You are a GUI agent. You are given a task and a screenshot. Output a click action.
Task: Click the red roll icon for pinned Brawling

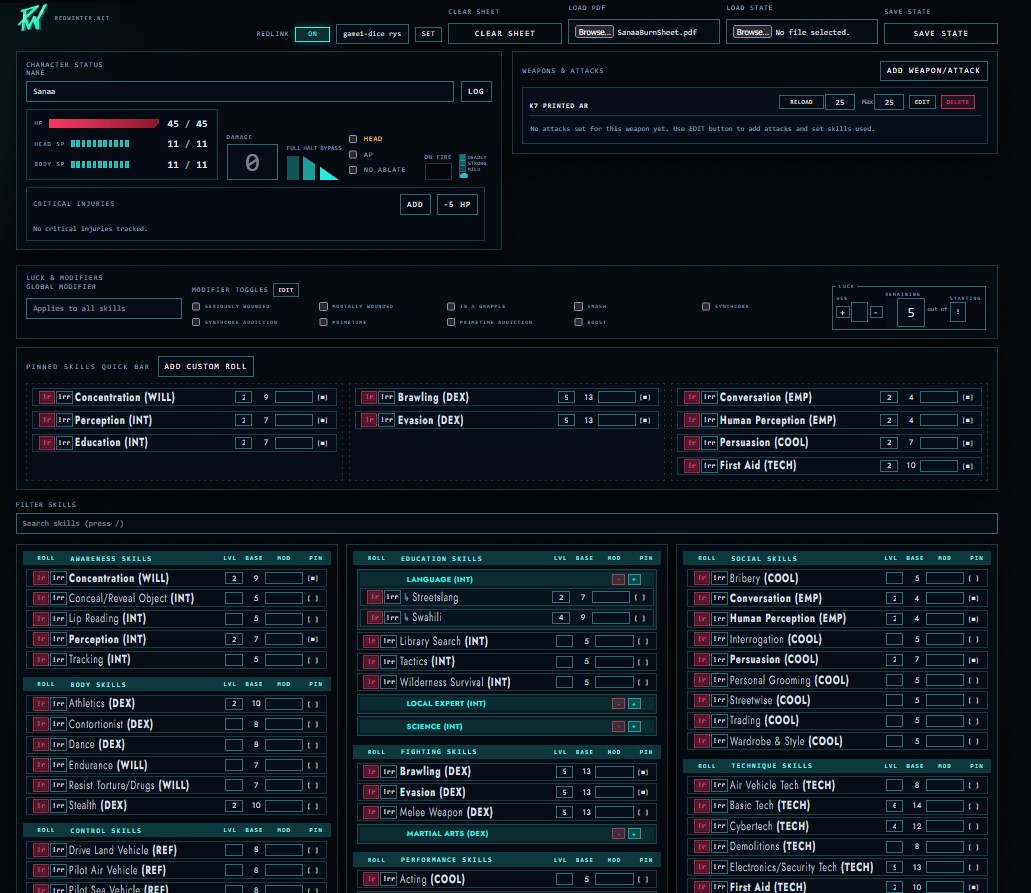pos(369,397)
